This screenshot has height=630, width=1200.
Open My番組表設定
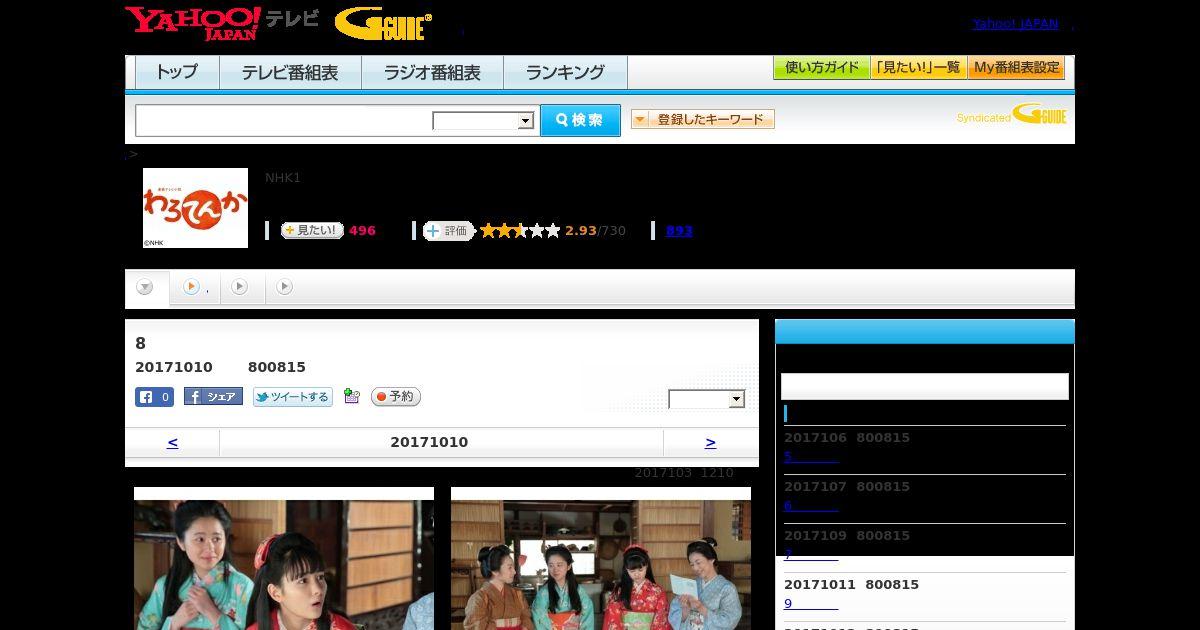click(x=1016, y=68)
